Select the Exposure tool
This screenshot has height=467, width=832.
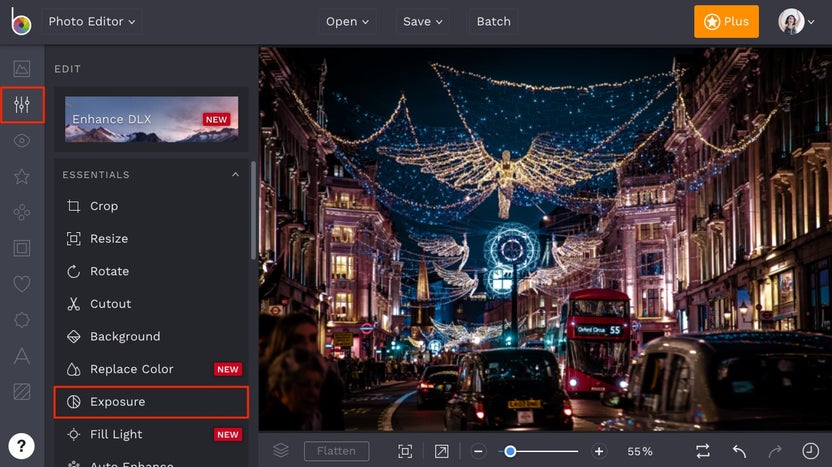click(x=151, y=402)
